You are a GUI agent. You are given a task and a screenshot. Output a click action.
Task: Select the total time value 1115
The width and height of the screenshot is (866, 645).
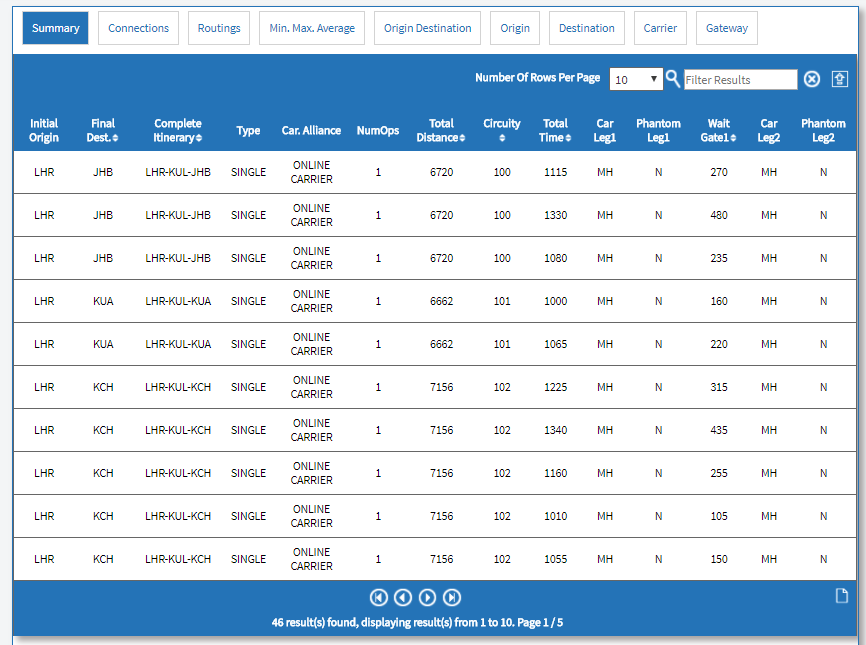(555, 172)
